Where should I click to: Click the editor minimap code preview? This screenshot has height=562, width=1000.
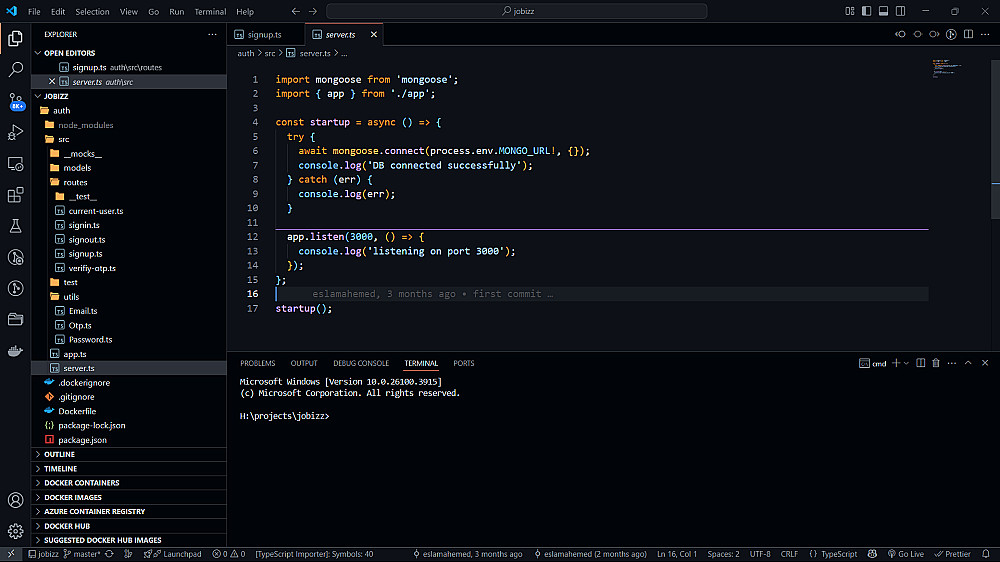click(x=945, y=70)
